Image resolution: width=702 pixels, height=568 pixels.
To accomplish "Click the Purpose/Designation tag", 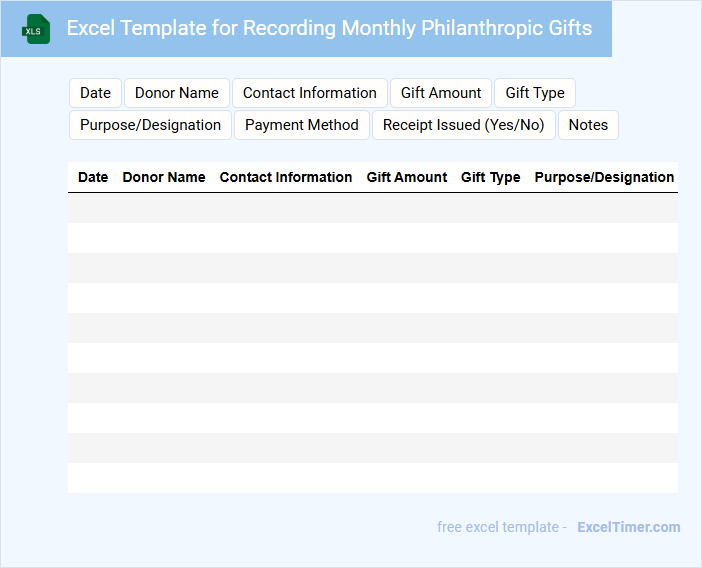I will [x=151, y=125].
